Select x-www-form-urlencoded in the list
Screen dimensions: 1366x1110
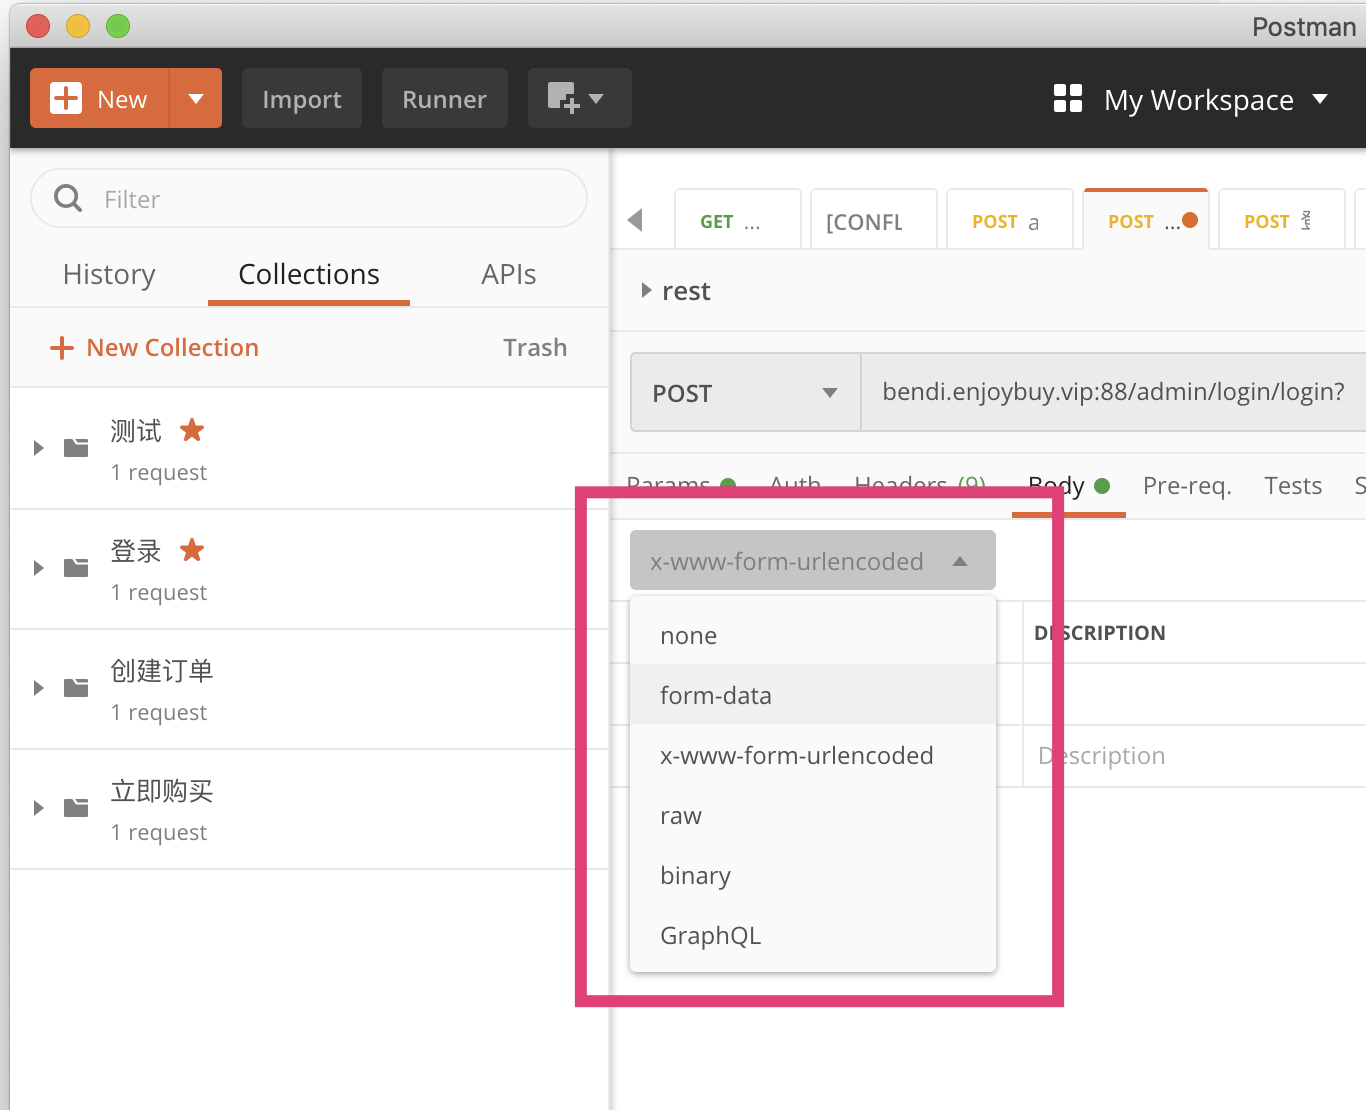(x=813, y=755)
